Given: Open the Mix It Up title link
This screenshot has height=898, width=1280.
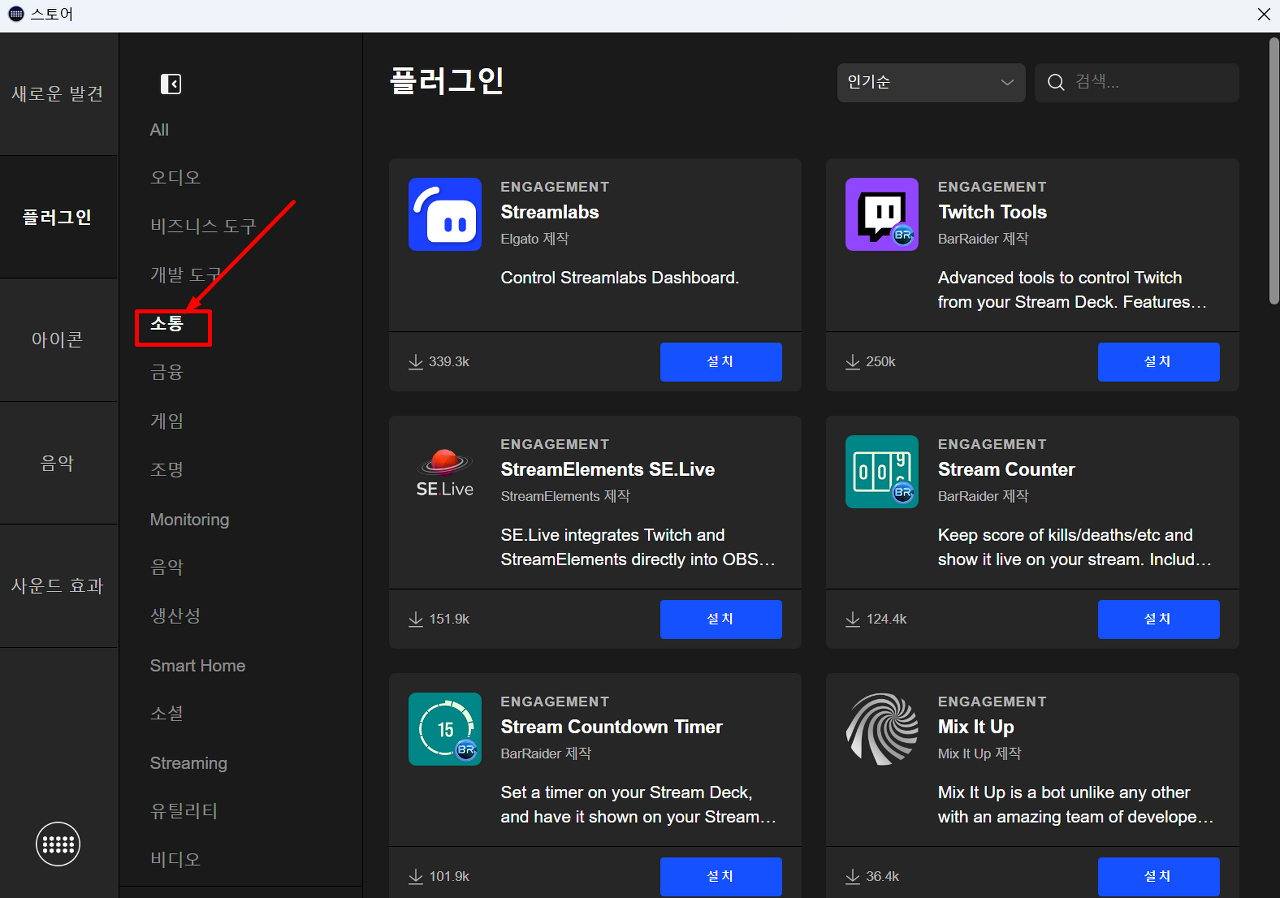Looking at the screenshot, I should pos(976,727).
